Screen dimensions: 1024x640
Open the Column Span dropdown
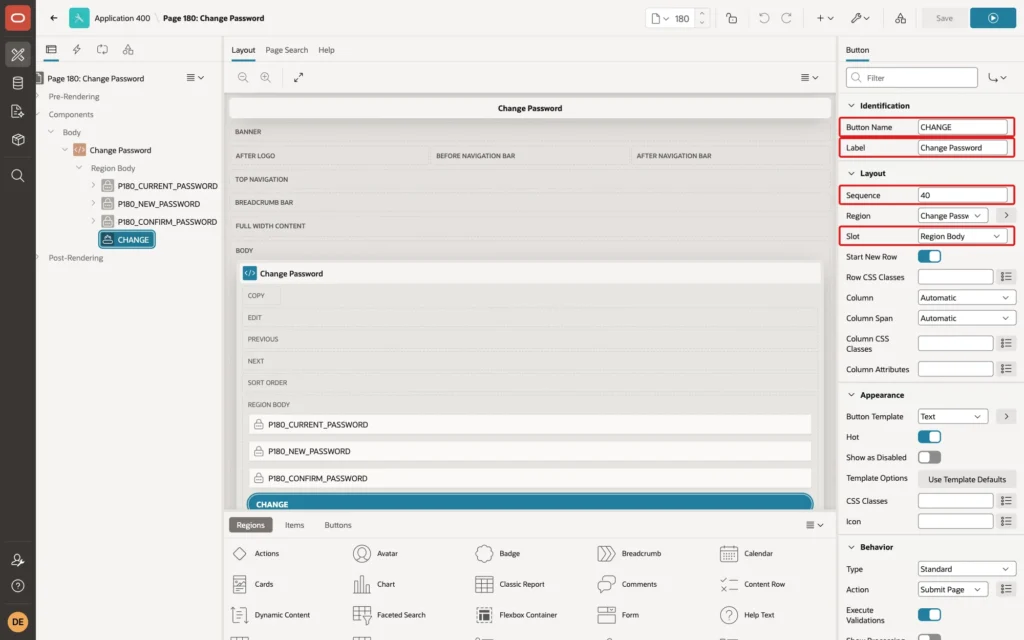point(967,318)
